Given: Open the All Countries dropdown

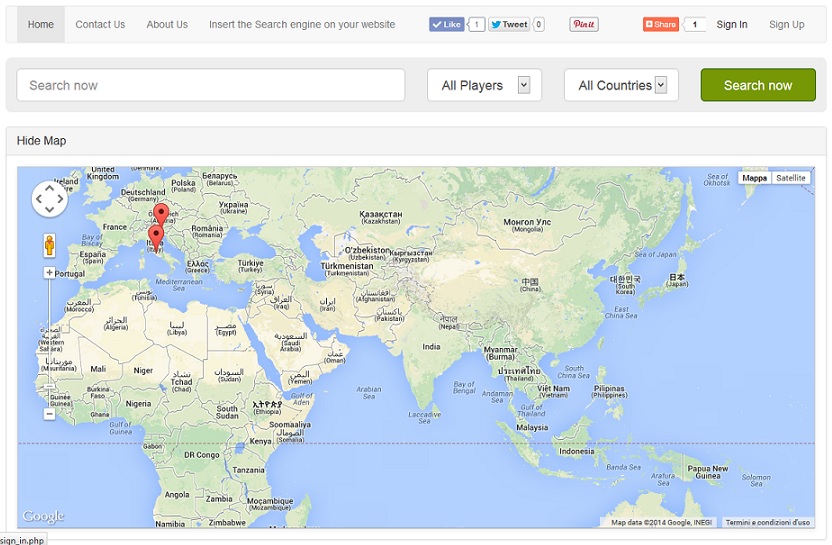Looking at the screenshot, I should tap(621, 85).
